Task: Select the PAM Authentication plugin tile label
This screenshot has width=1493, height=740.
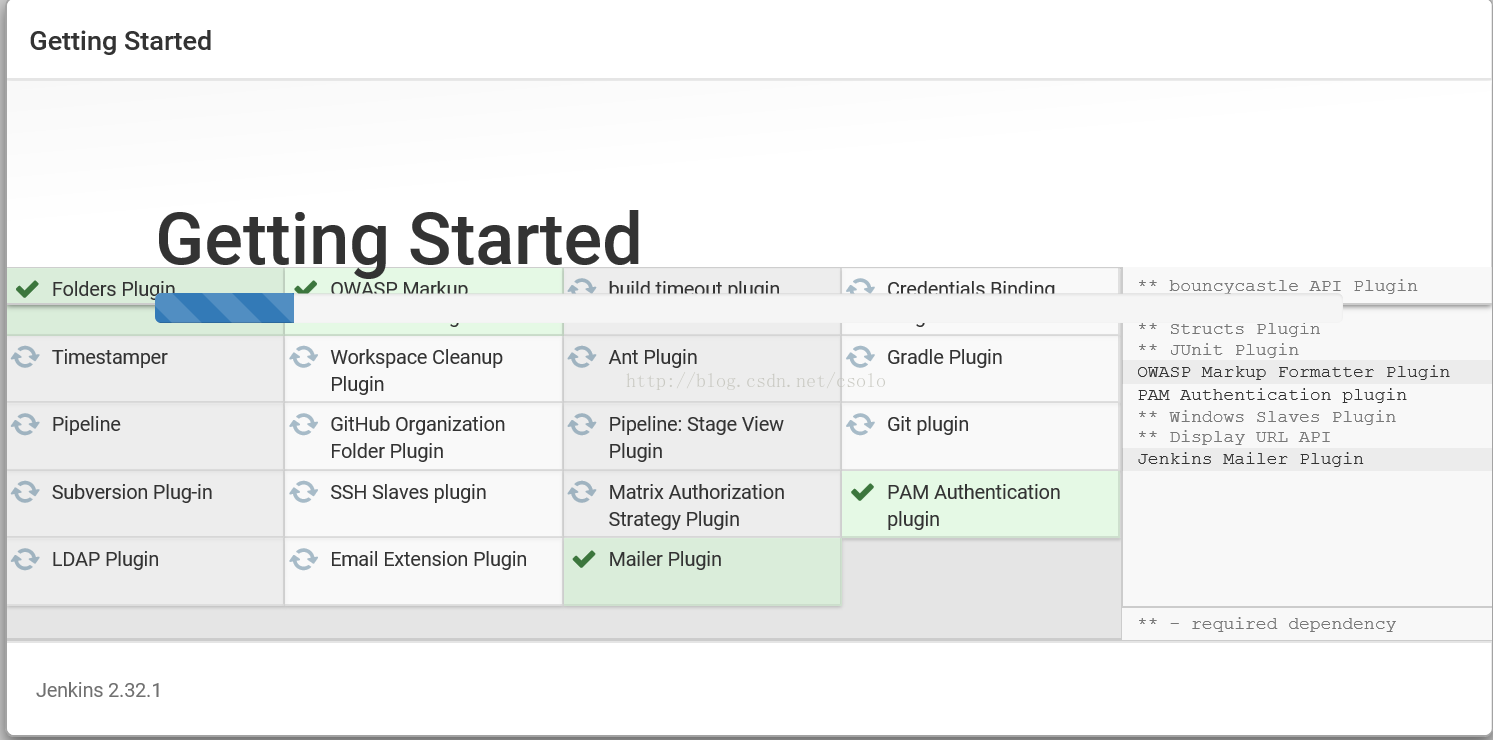Action: [x=974, y=505]
